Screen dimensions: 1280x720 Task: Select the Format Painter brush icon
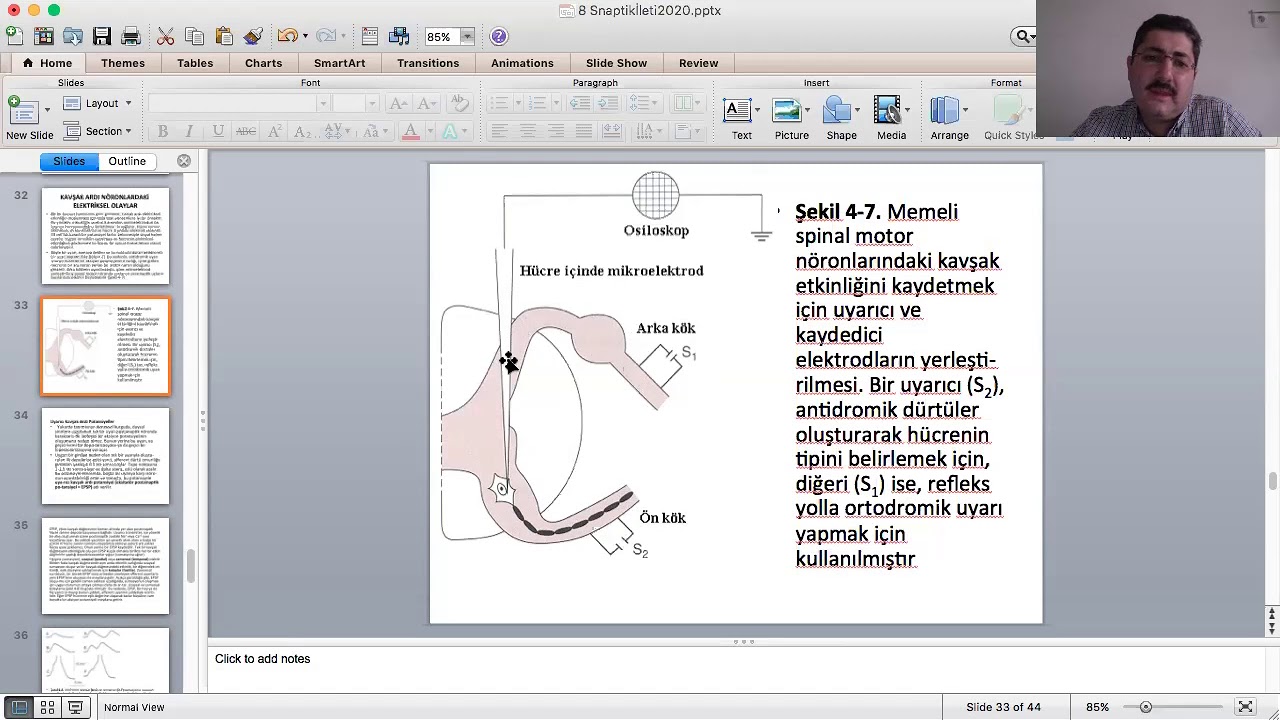coord(253,36)
